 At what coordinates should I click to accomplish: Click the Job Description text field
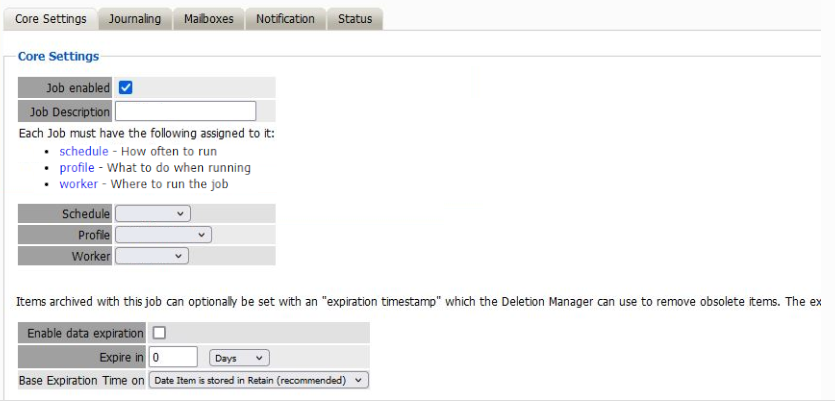pyautogui.click(x=186, y=112)
